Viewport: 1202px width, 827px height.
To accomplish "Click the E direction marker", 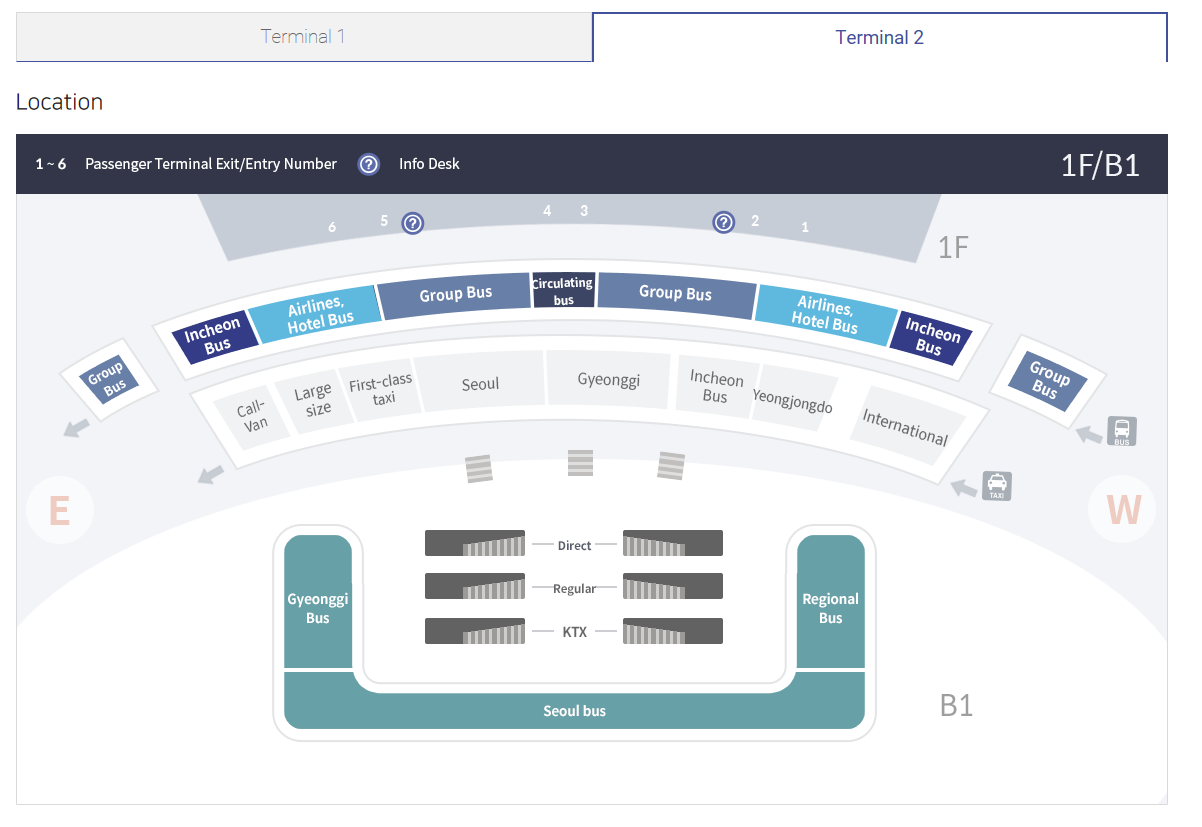I will pos(59,511).
